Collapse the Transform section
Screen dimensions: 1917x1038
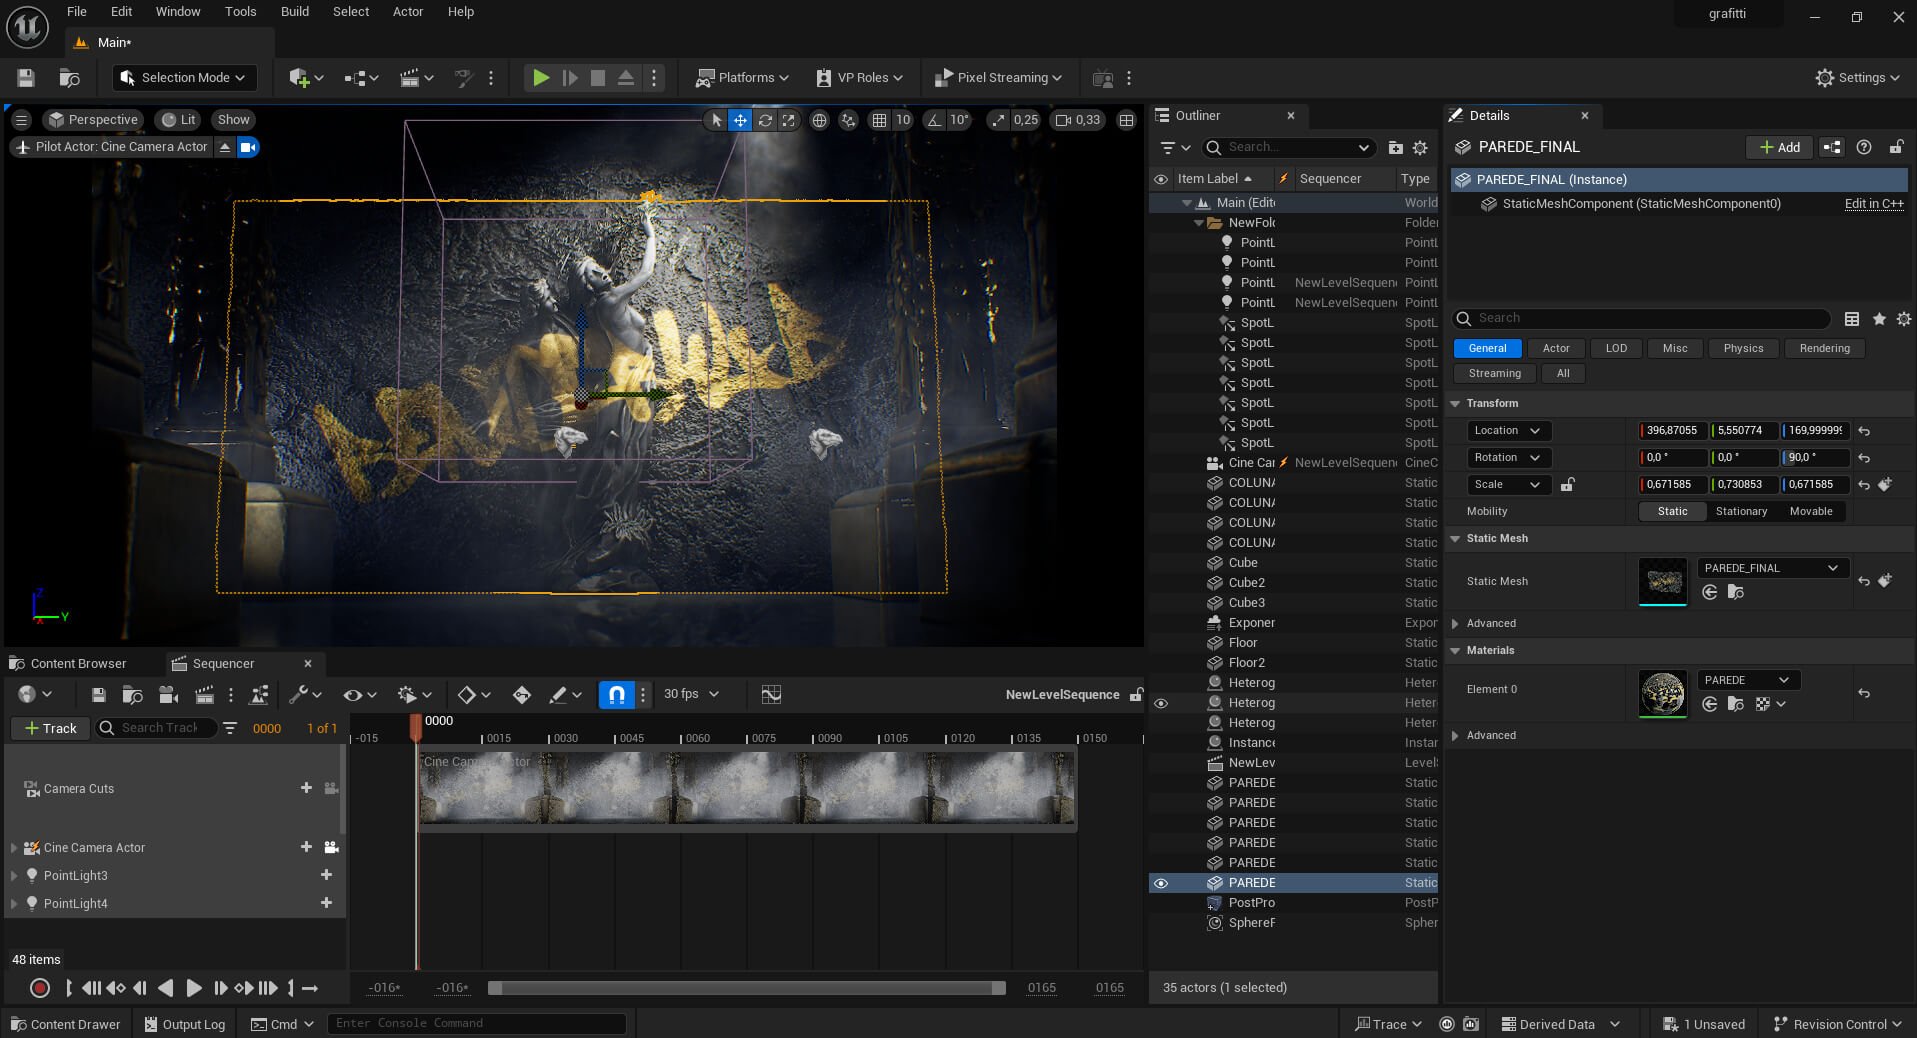point(1456,404)
